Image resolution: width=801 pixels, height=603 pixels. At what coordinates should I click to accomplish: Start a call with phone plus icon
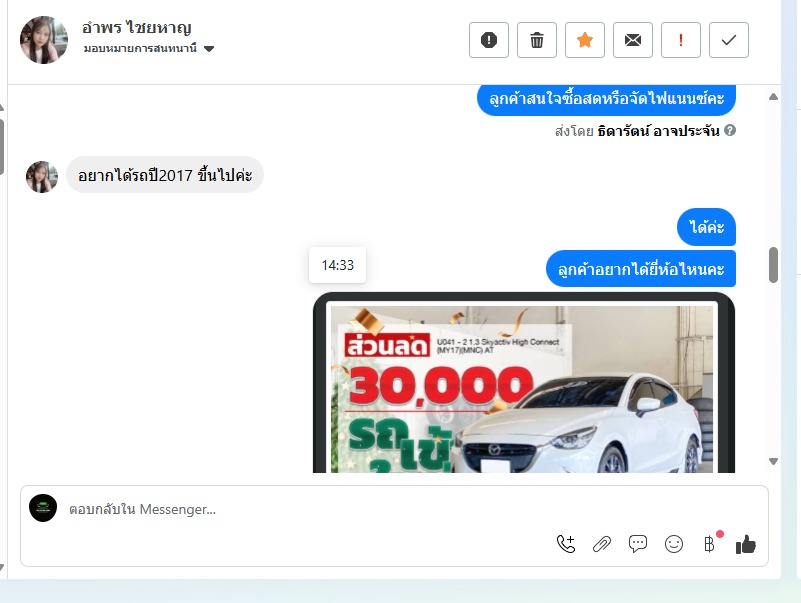pos(566,544)
